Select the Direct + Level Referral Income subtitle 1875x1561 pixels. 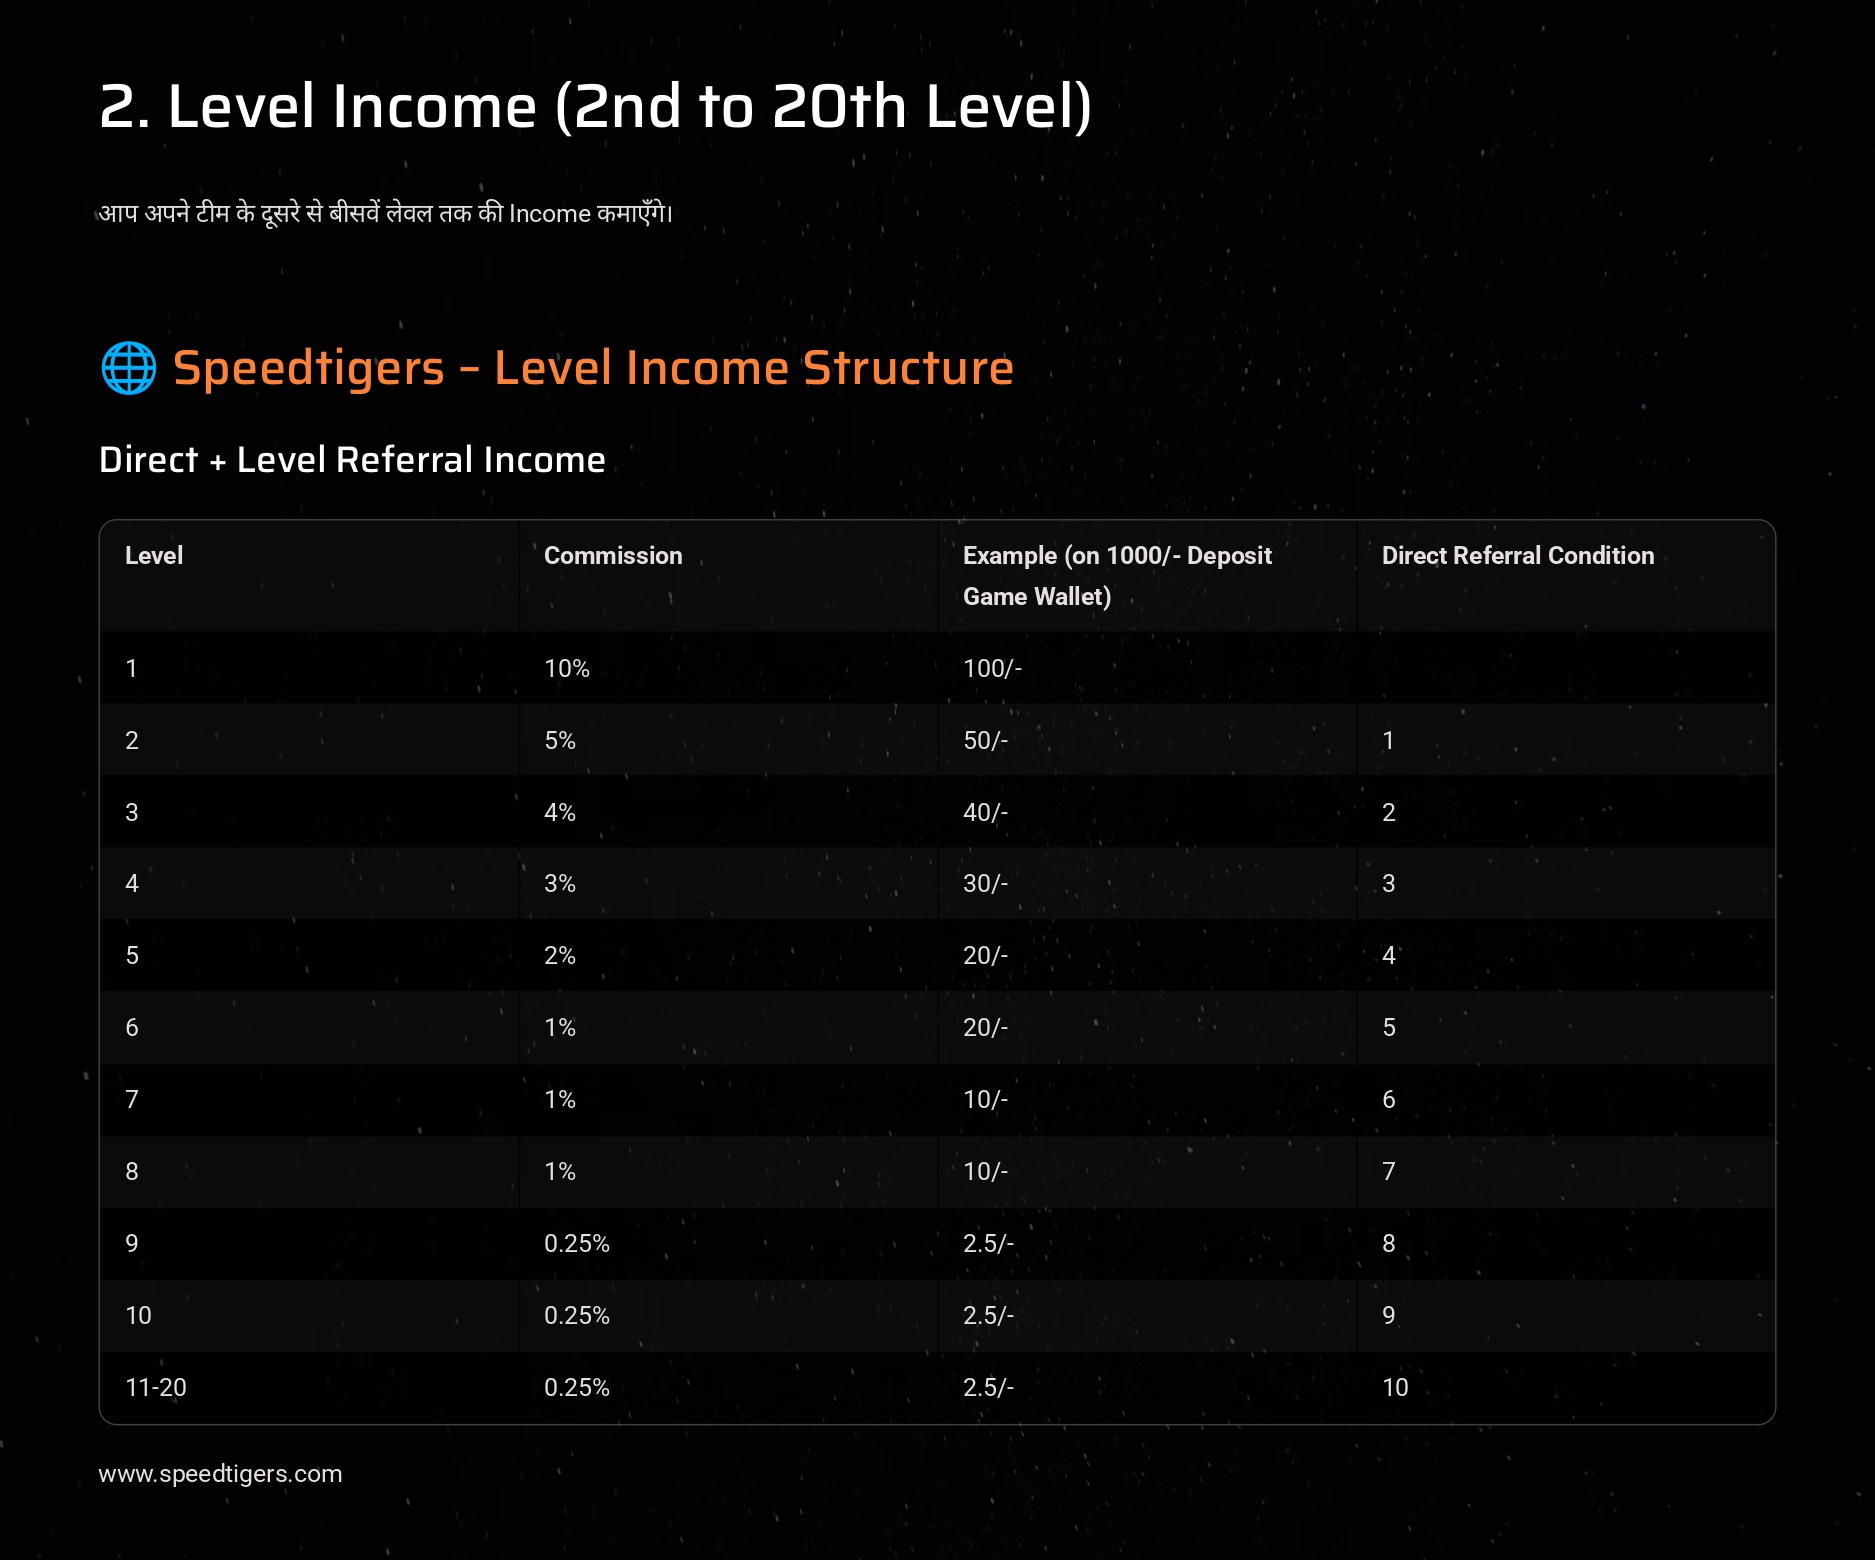pyautogui.click(x=352, y=460)
